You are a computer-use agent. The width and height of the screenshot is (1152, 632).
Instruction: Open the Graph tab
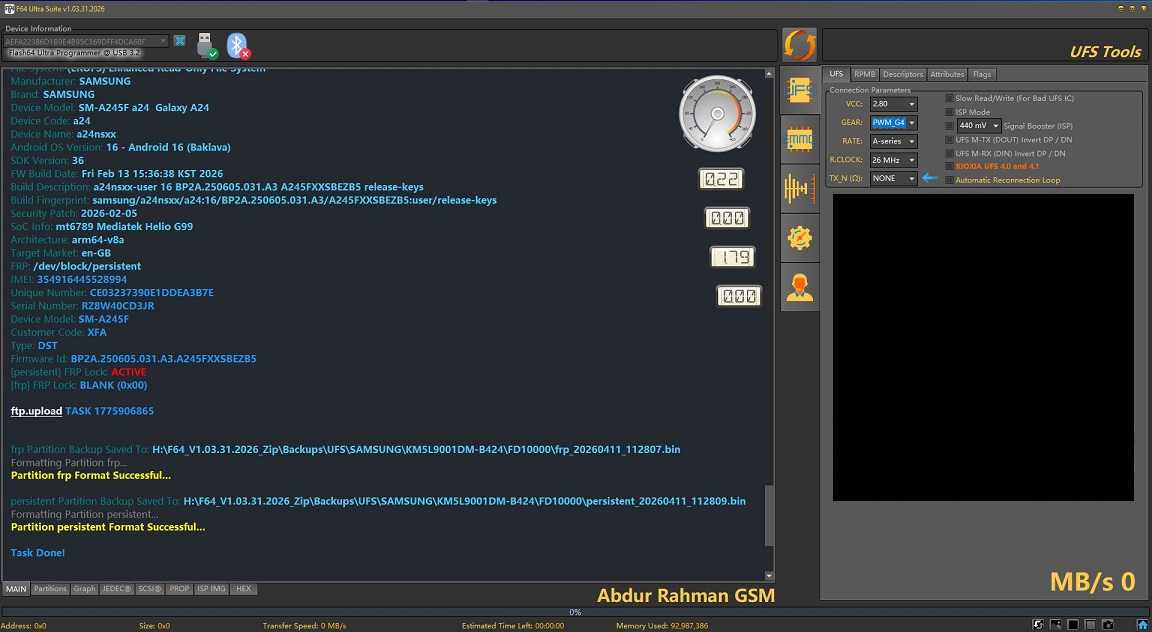[84, 589]
